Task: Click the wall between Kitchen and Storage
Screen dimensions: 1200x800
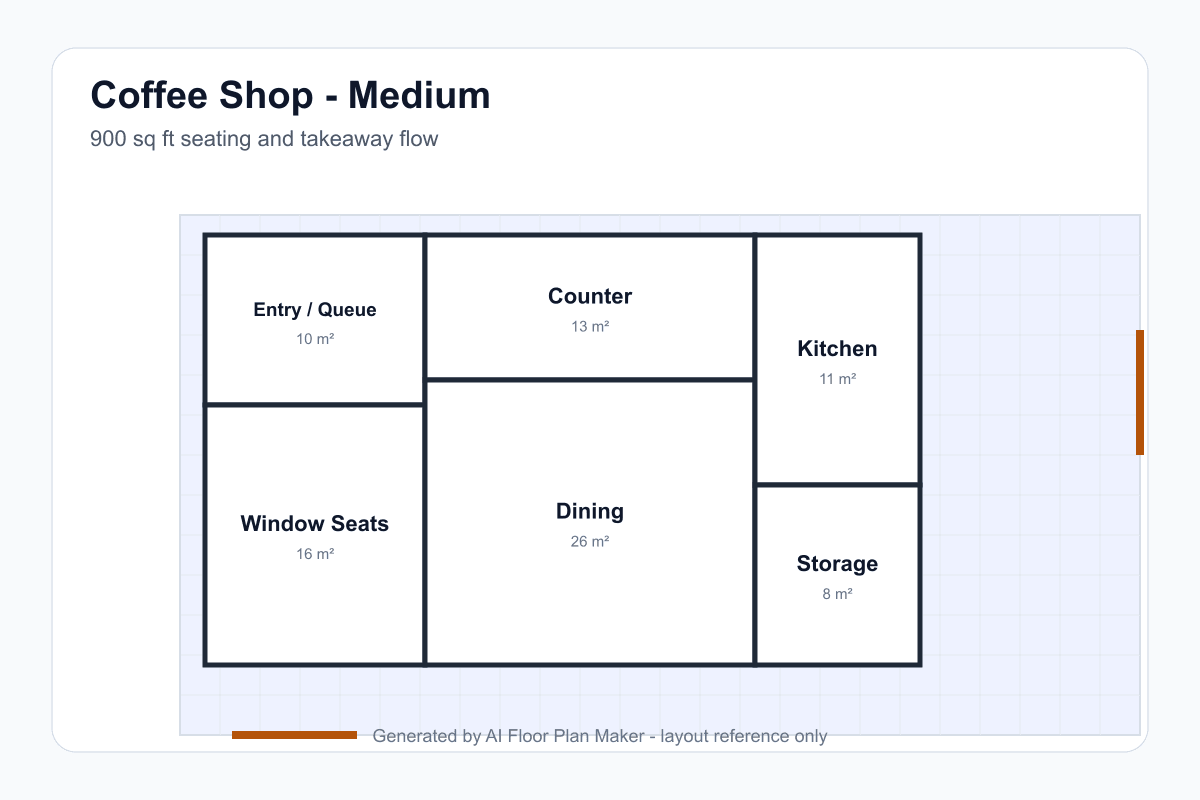Action: pos(837,485)
